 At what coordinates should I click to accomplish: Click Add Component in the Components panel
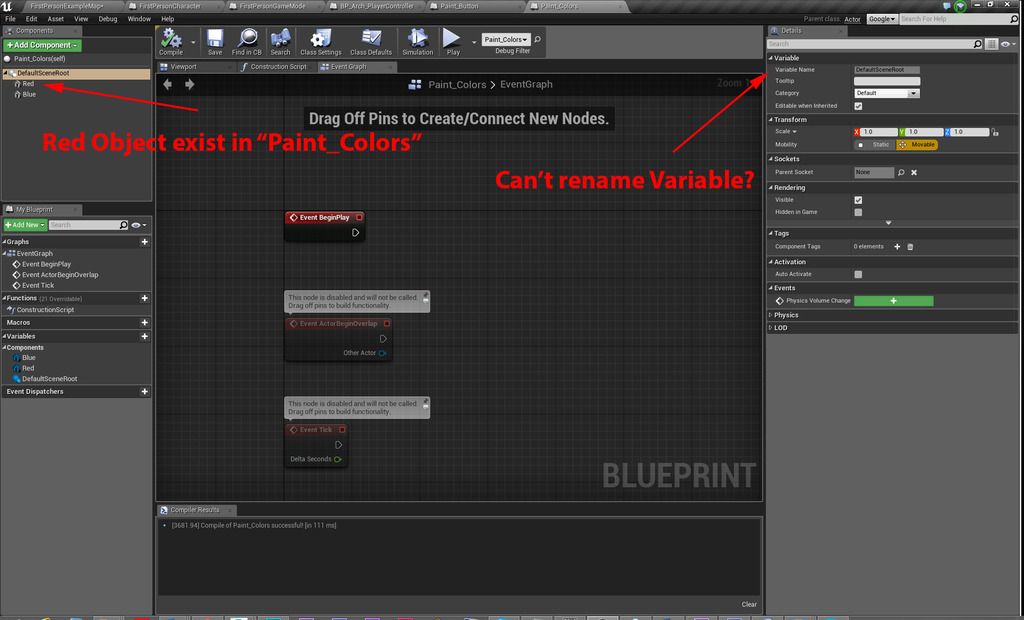42,45
